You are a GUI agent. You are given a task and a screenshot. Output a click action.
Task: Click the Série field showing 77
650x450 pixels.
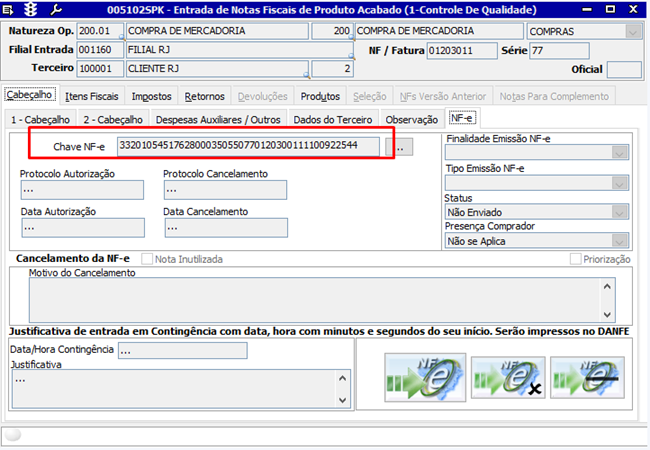(559, 51)
